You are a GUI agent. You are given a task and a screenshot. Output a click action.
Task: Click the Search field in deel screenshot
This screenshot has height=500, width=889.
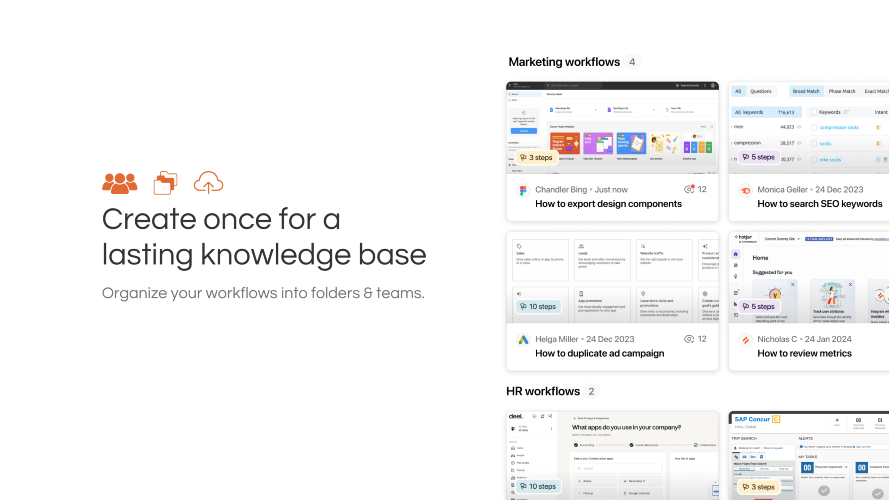[618, 469]
